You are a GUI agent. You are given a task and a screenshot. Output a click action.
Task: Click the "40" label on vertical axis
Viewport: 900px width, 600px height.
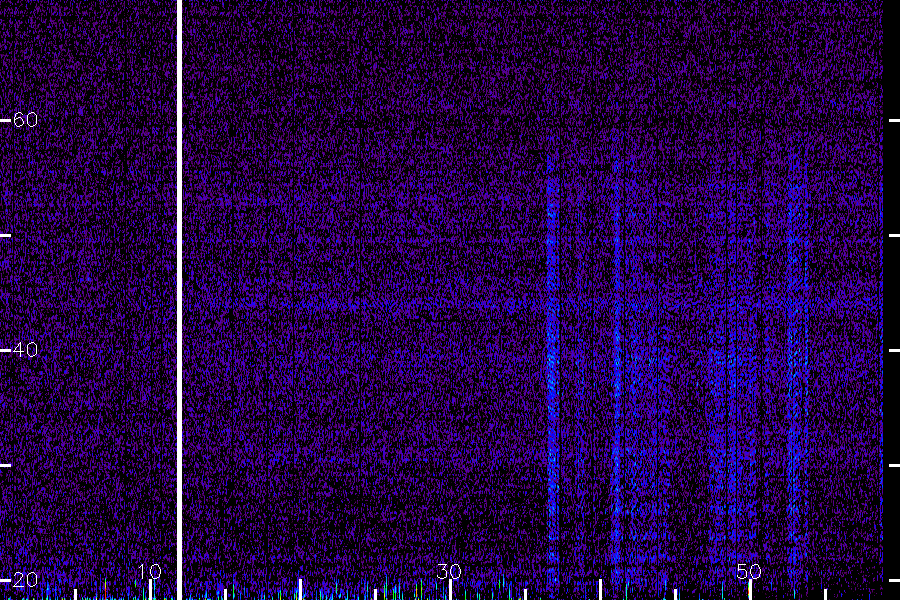[25, 350]
